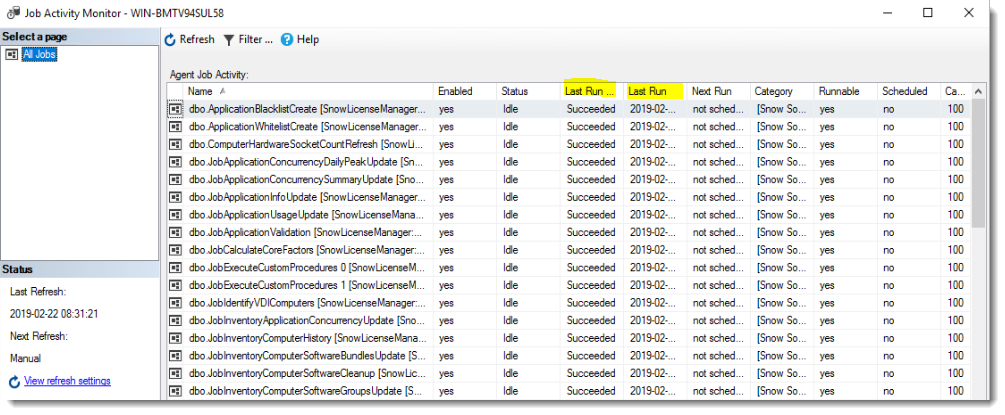The height and width of the screenshot is (415, 1005).
Task: Click Succeeded in the dbo.JobApplicationValidation row
Action: (590, 232)
